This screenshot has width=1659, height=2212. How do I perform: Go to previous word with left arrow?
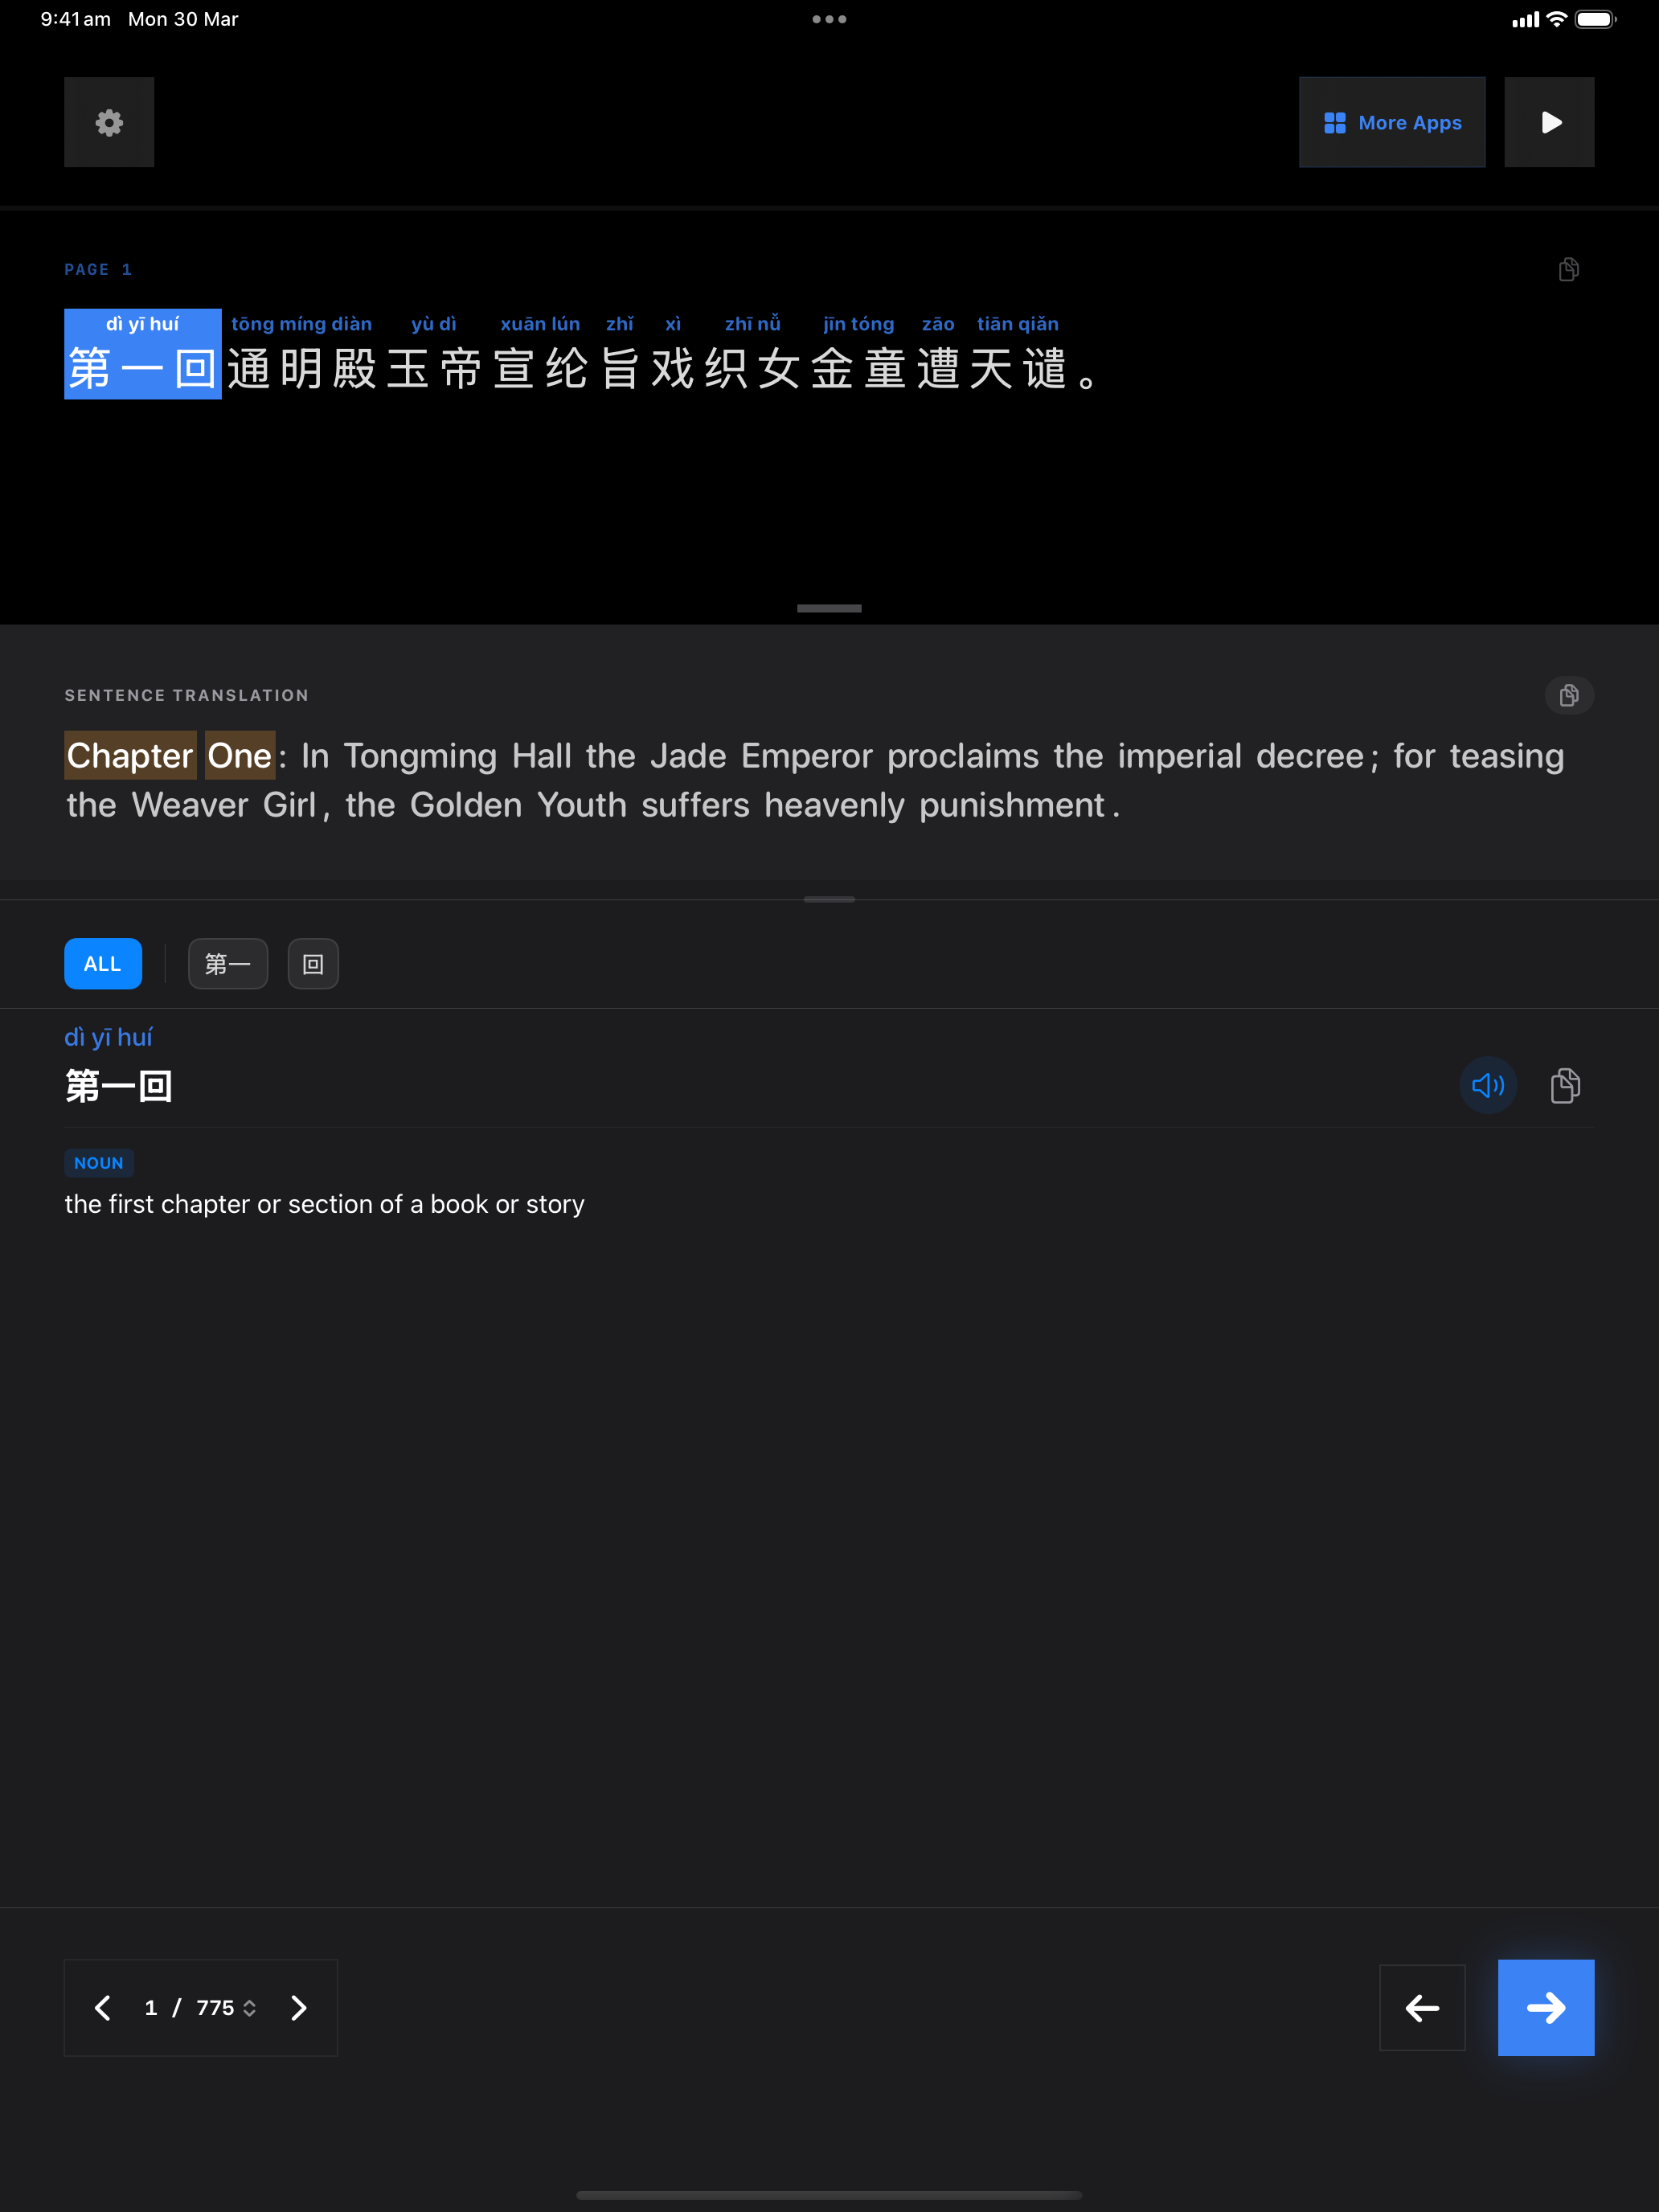pyautogui.click(x=1422, y=2007)
